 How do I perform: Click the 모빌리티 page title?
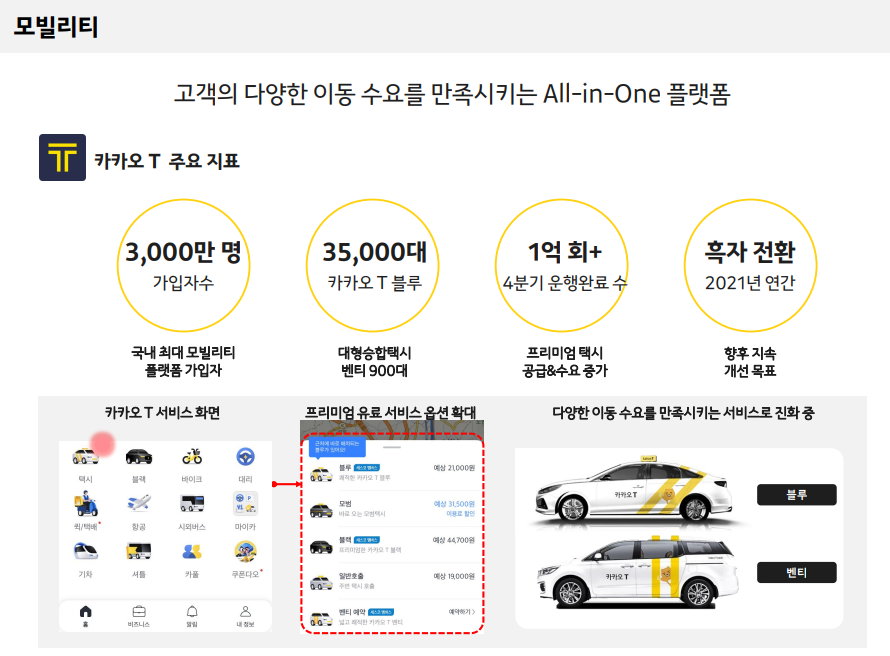(x=56, y=27)
